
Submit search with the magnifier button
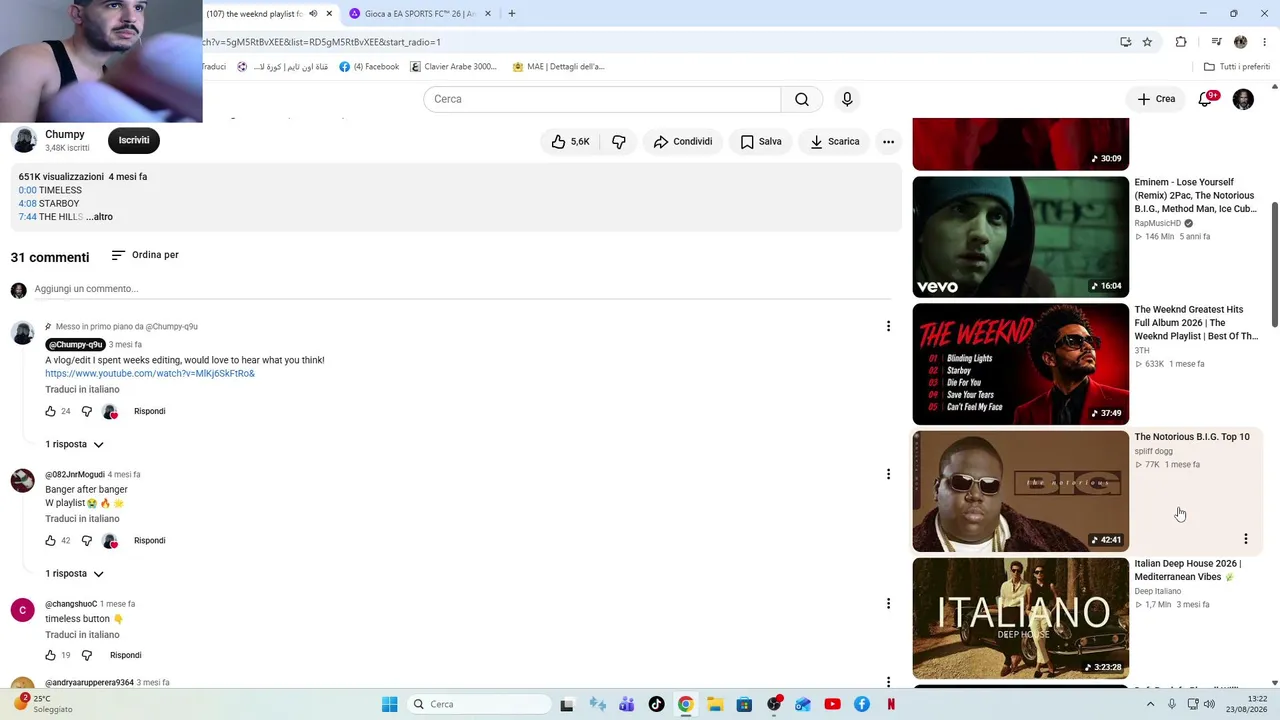coord(802,99)
